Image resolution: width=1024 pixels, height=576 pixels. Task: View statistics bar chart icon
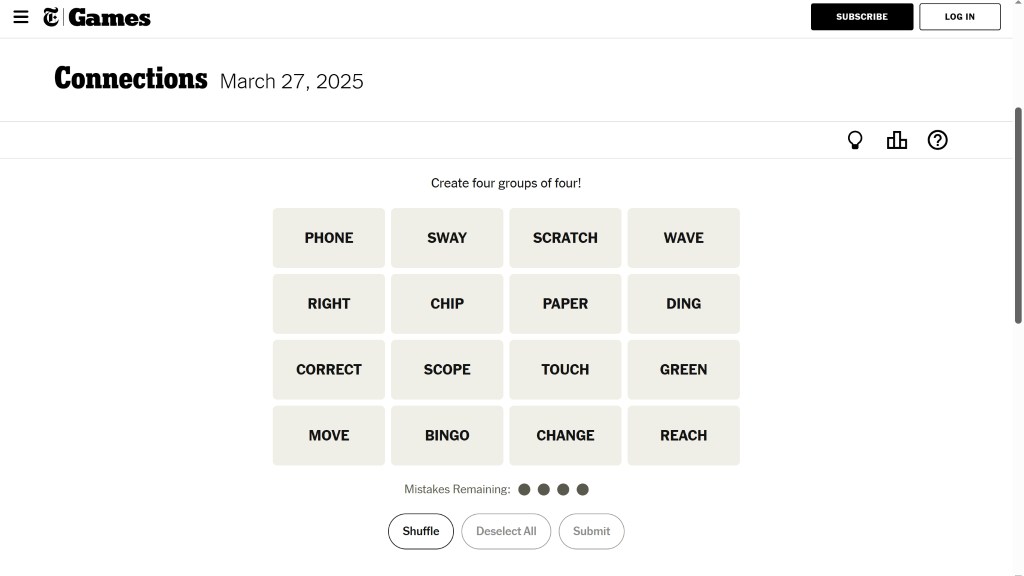[896, 140]
